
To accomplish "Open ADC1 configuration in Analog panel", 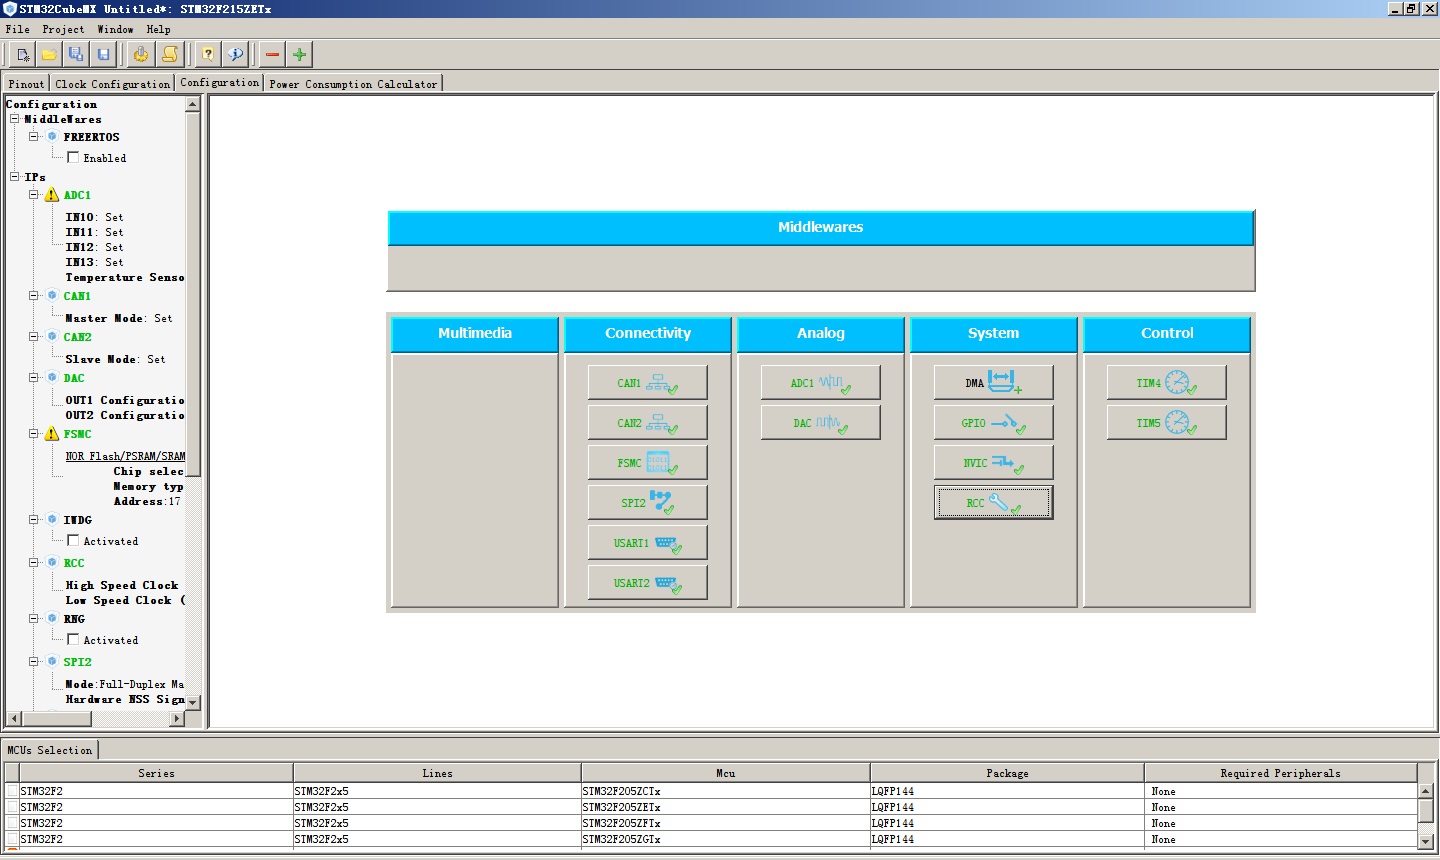I will (x=820, y=383).
